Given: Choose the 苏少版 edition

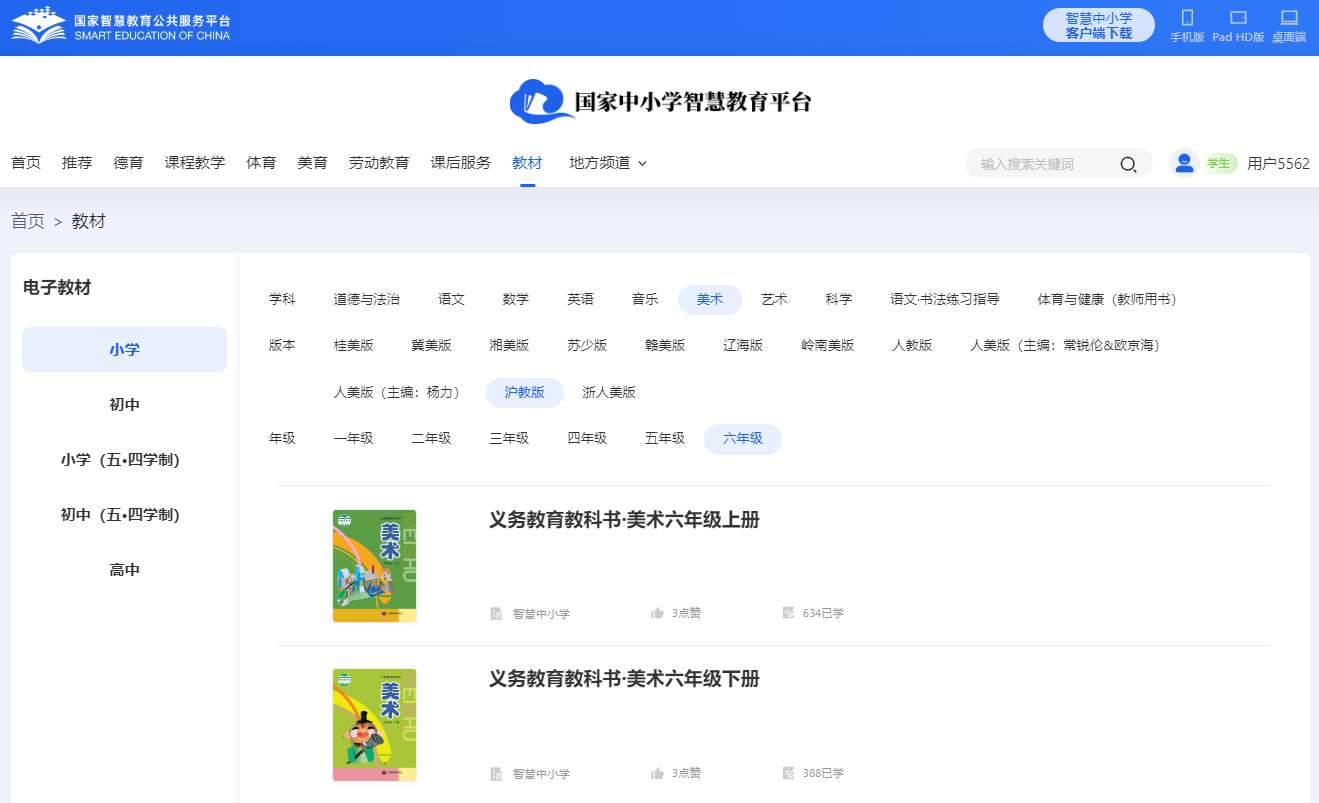Looking at the screenshot, I should 588,345.
